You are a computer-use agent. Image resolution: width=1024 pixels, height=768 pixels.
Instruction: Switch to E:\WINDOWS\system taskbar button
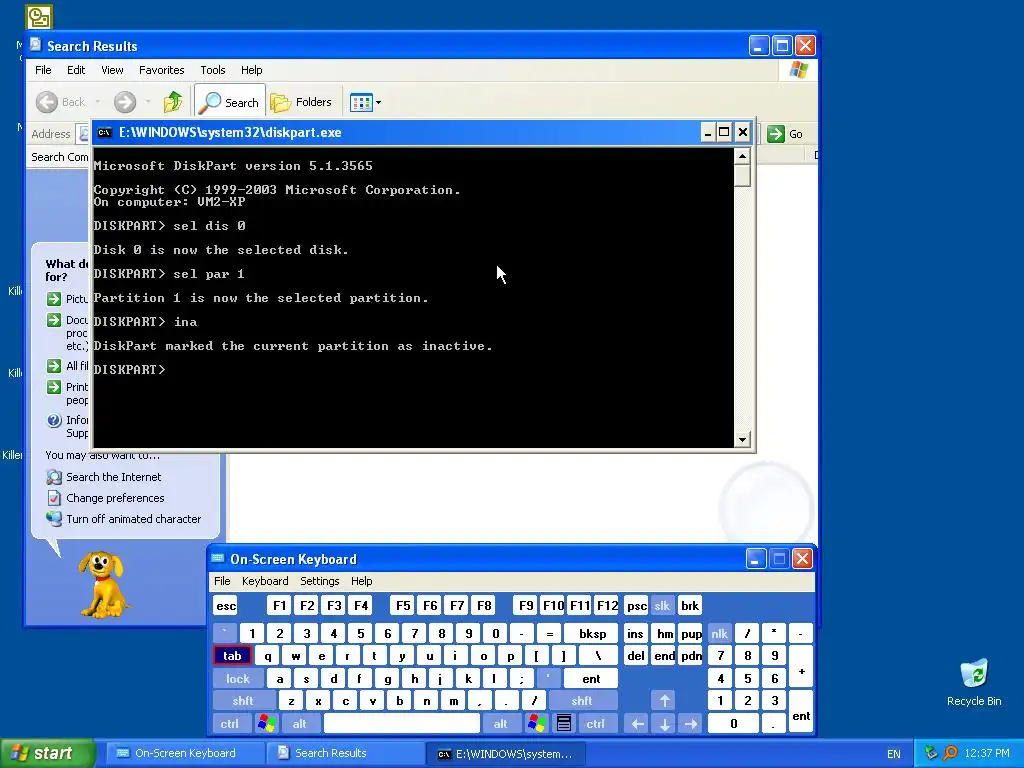click(503, 754)
